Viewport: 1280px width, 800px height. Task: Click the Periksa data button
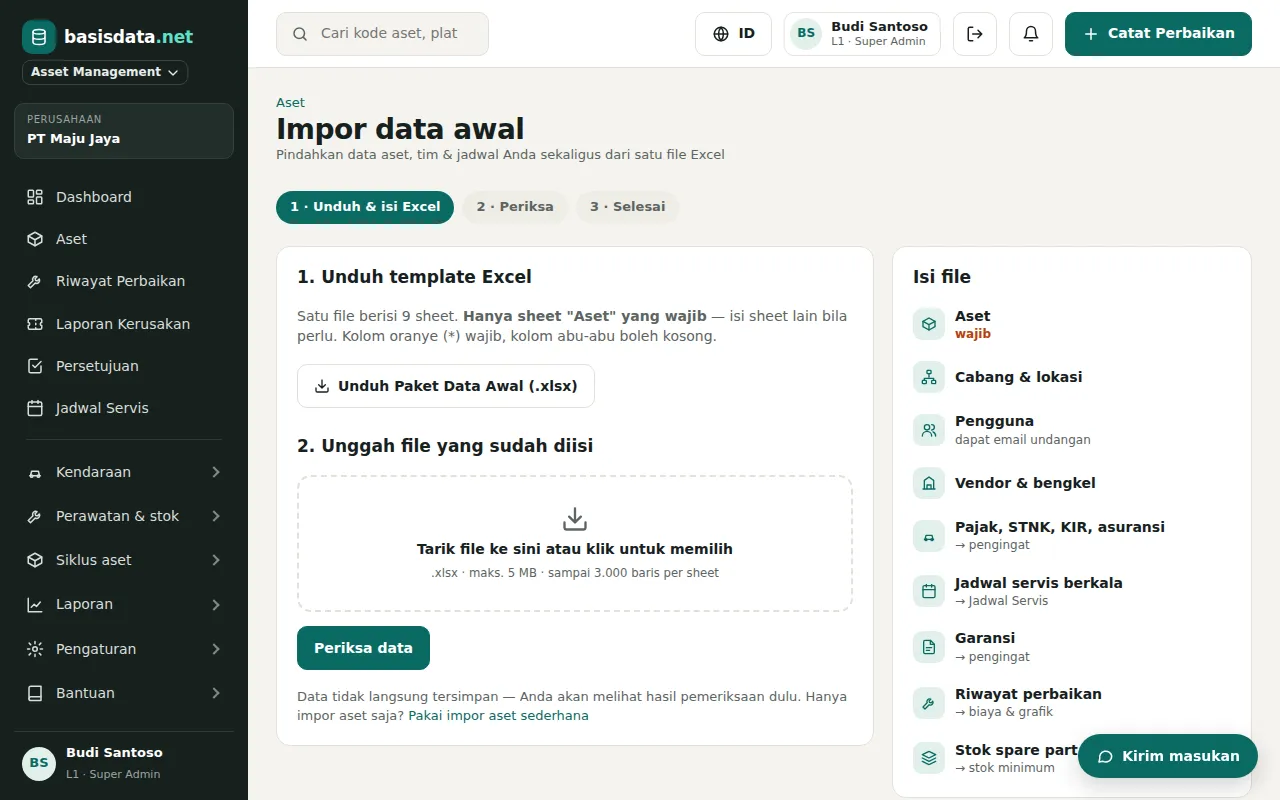click(x=363, y=648)
